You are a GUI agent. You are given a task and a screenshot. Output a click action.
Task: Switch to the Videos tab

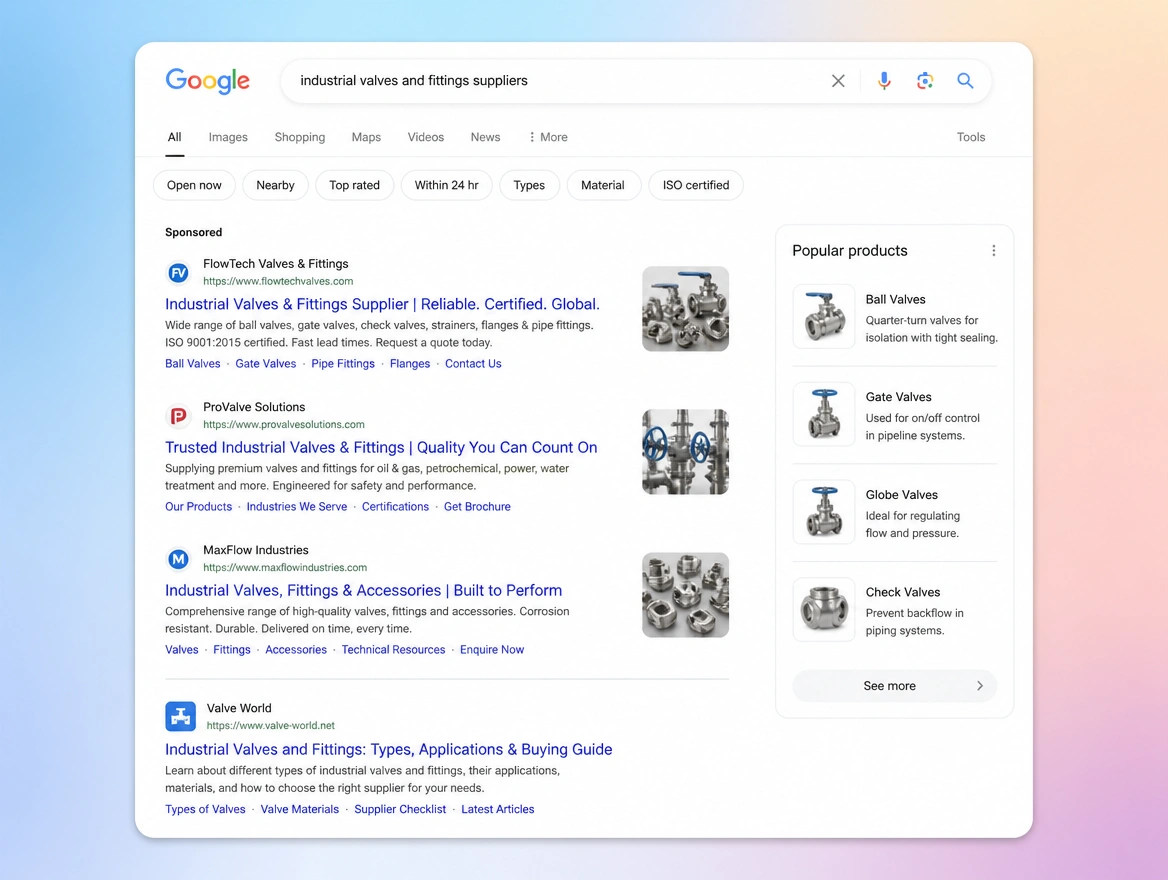click(425, 137)
